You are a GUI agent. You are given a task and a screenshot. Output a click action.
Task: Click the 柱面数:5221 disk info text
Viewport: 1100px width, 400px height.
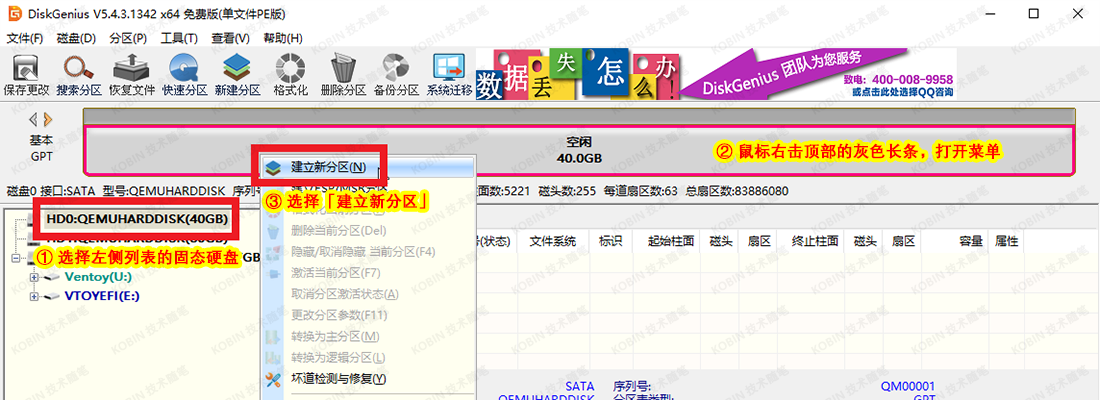tap(503, 191)
